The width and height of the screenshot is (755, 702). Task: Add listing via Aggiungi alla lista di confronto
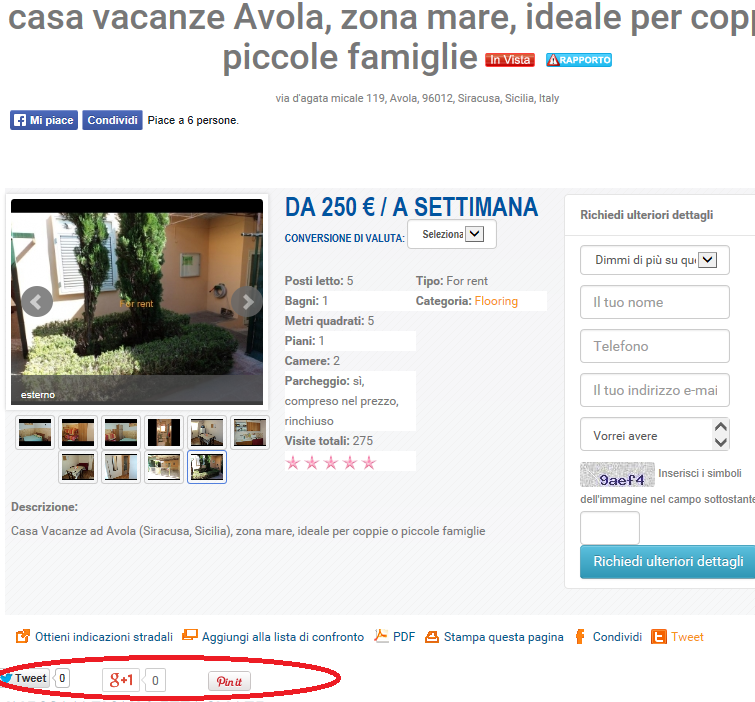273,637
